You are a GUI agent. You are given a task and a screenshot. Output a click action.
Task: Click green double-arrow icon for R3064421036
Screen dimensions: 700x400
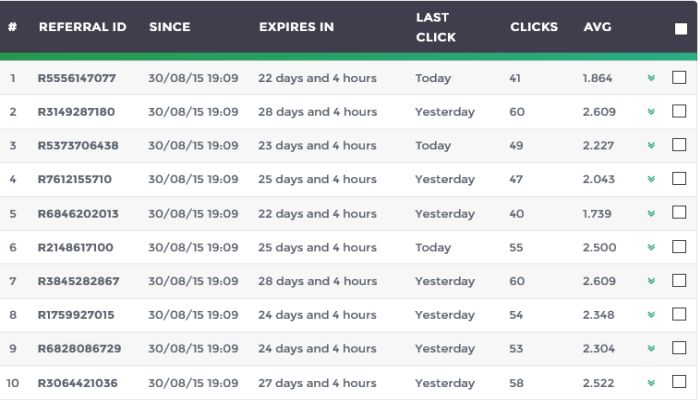click(x=651, y=383)
